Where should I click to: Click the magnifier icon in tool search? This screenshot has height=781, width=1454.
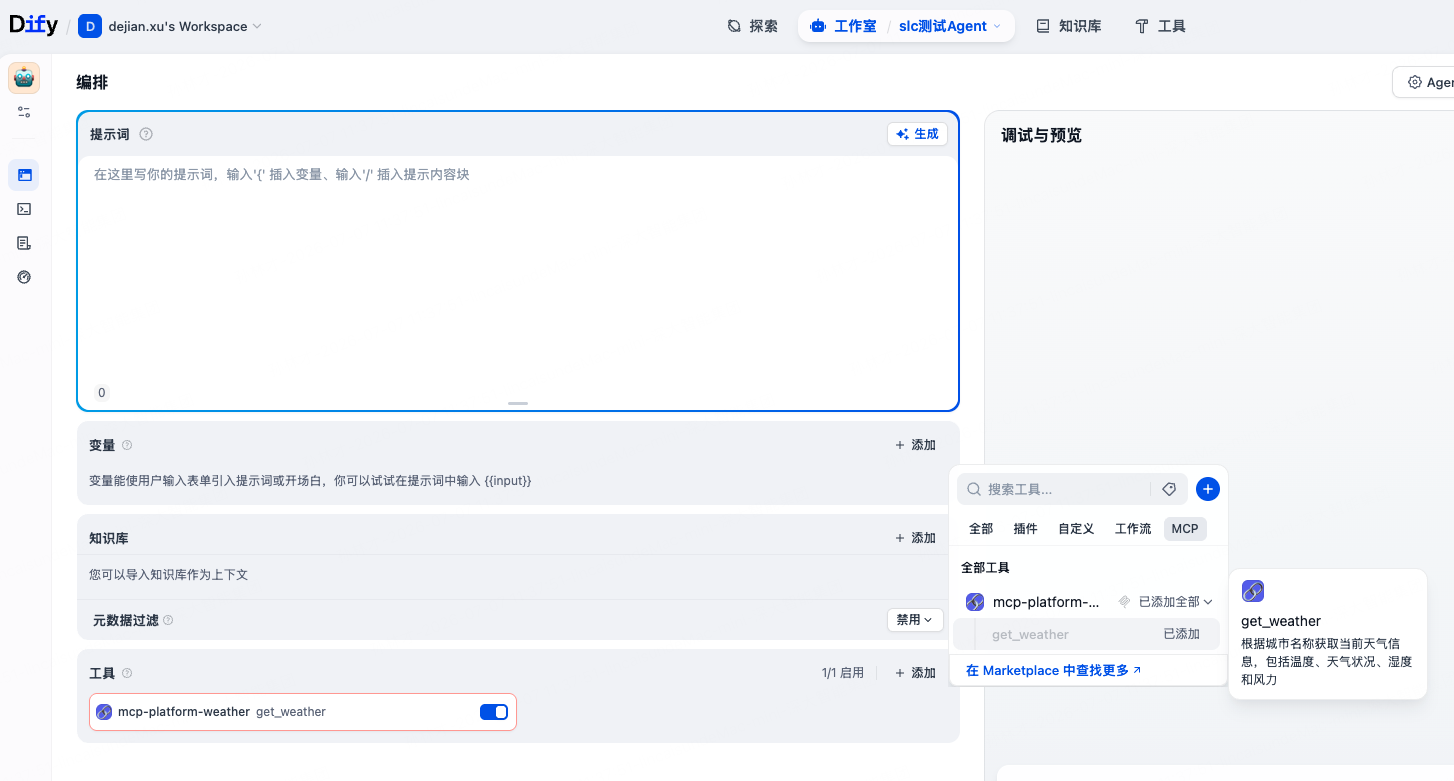[x=973, y=489]
